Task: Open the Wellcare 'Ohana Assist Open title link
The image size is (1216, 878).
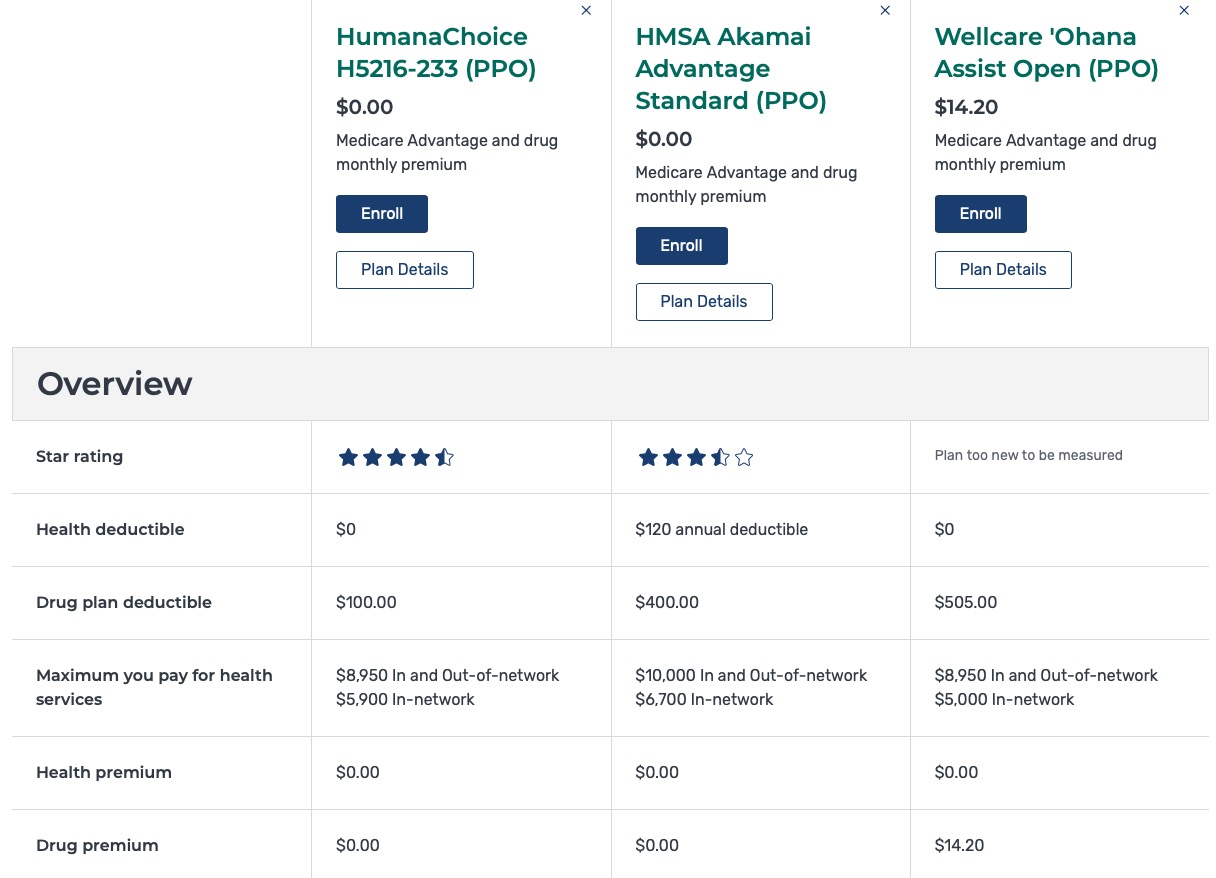Action: click(1046, 53)
